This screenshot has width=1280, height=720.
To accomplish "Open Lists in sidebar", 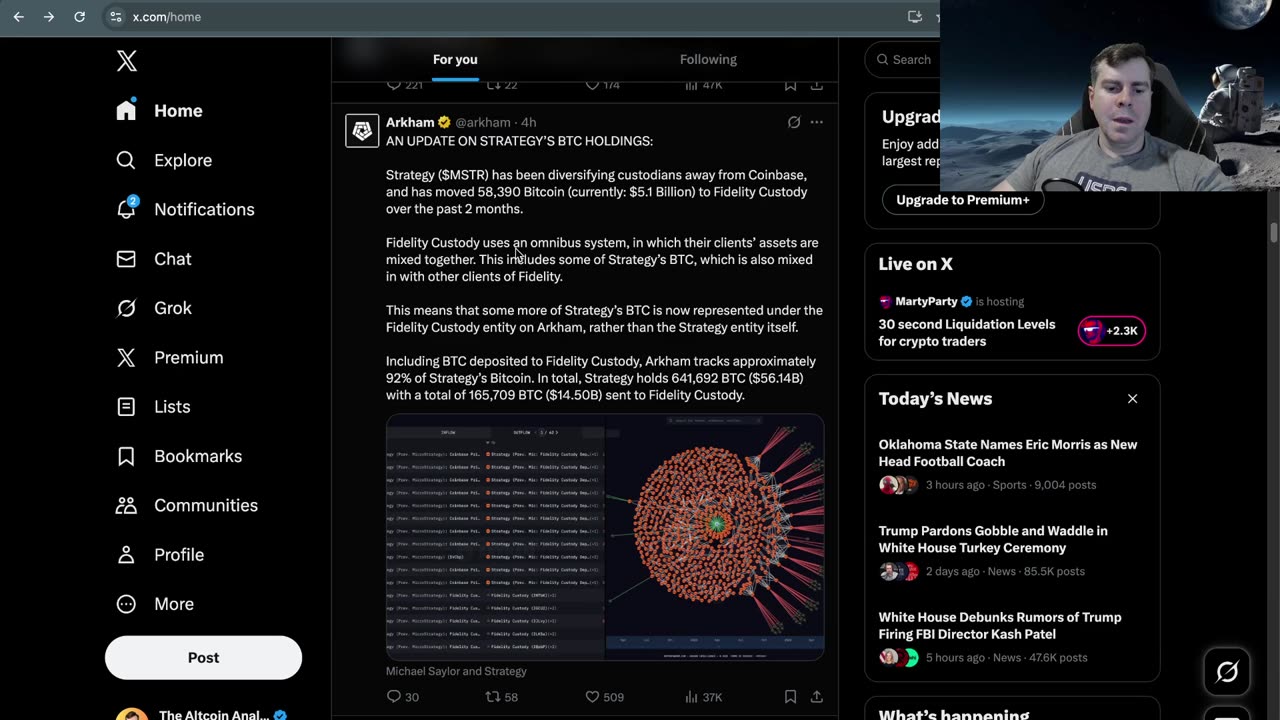I will pos(153,406).
